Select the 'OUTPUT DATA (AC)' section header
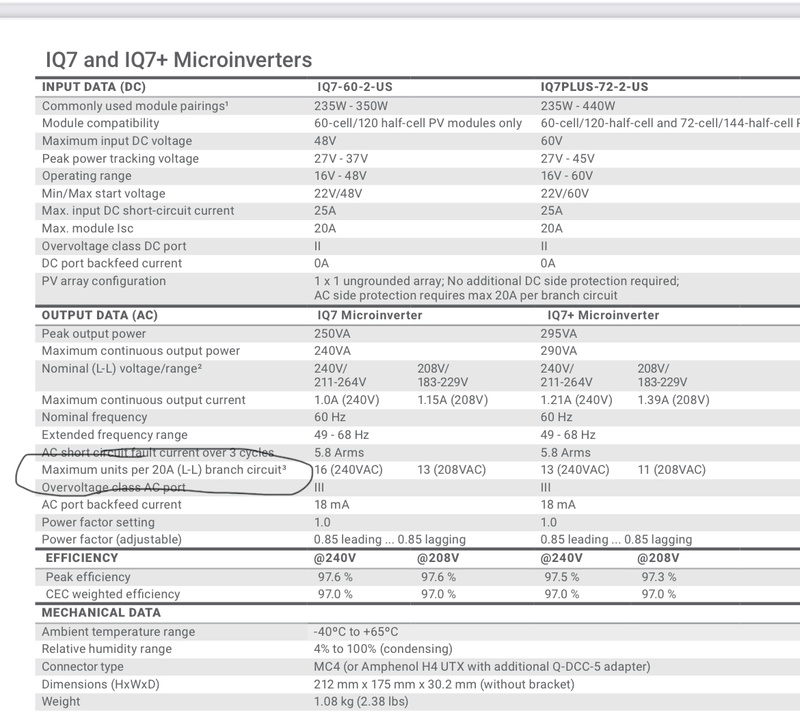This screenshot has height=711, width=800. 99,315
